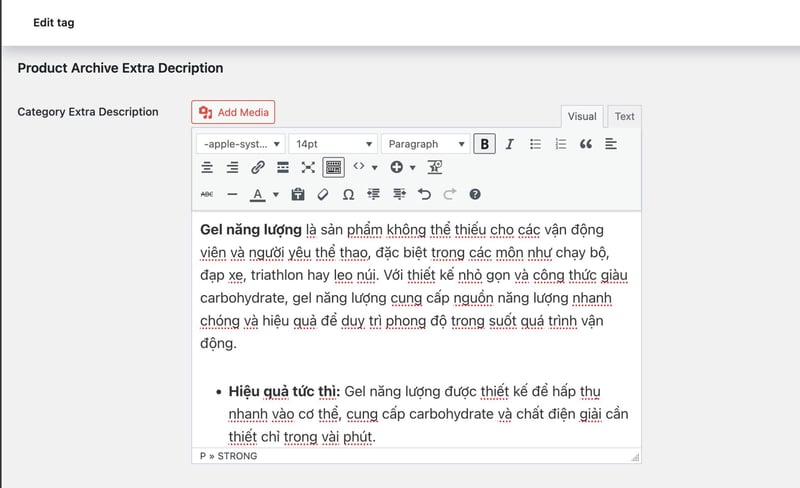Insert a Read More tag
Viewport: 800px width, 488px height.
pos(283,167)
